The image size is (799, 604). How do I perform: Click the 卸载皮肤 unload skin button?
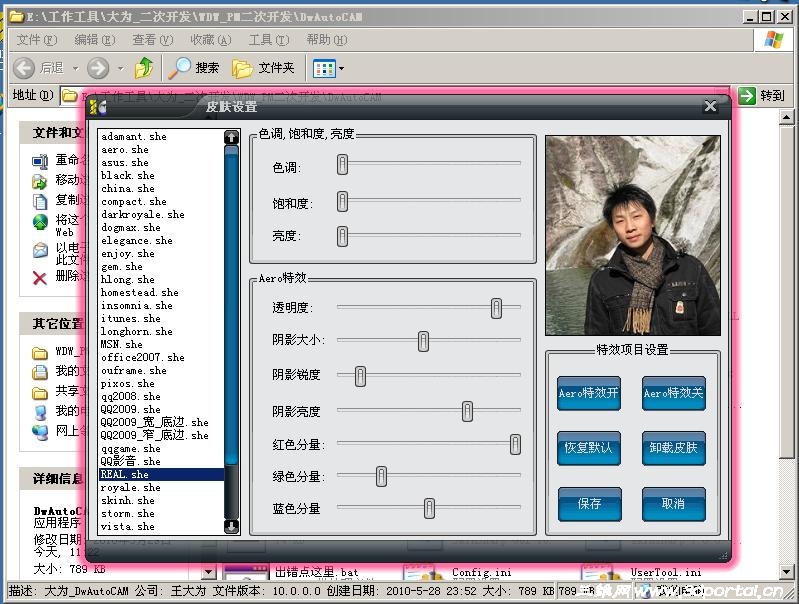[674, 448]
